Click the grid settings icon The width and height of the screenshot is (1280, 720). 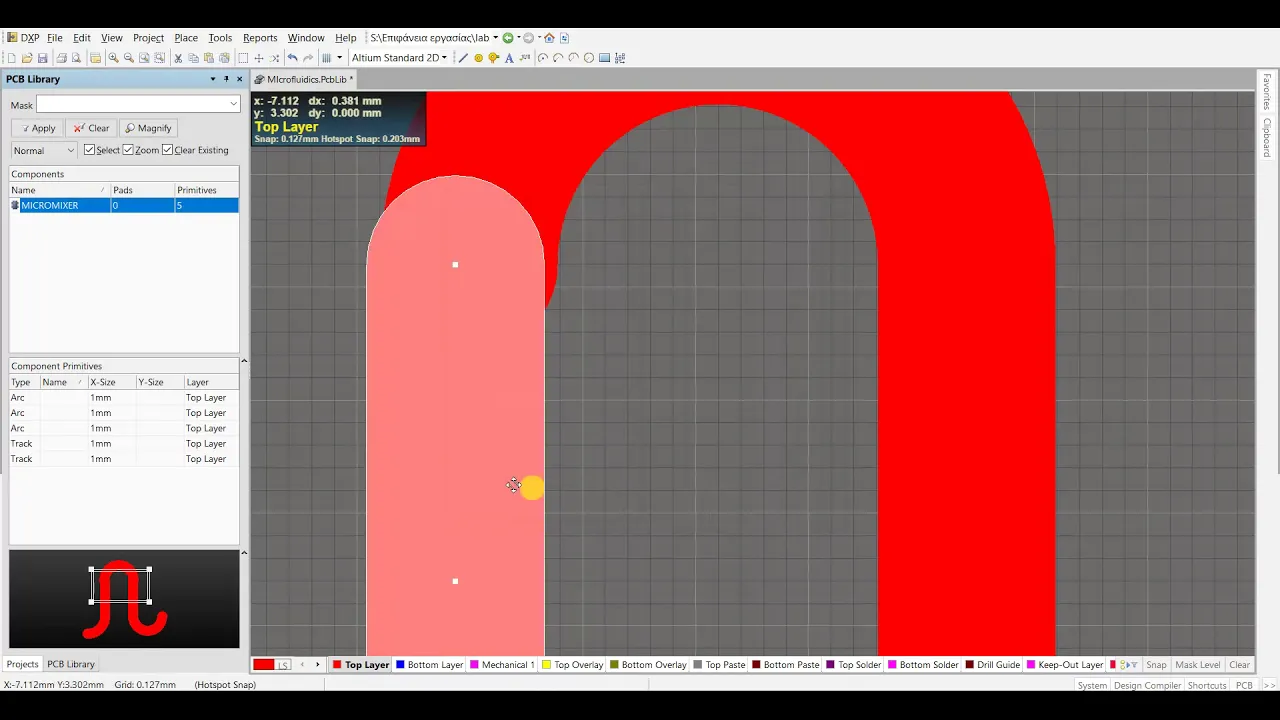tap(326, 58)
